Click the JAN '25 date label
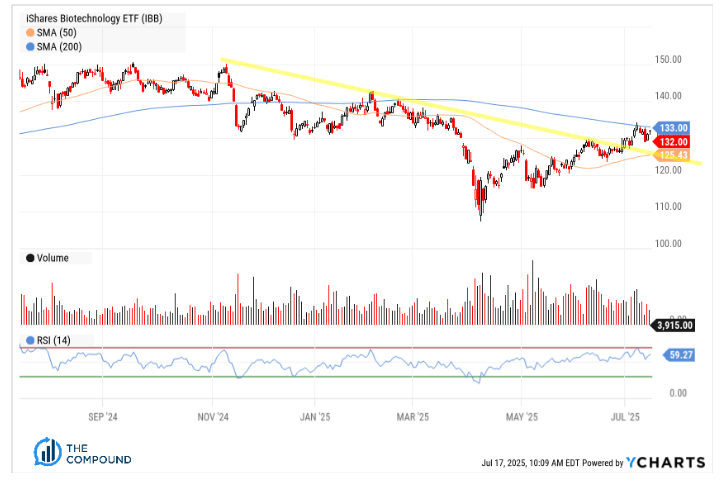 [x=315, y=417]
